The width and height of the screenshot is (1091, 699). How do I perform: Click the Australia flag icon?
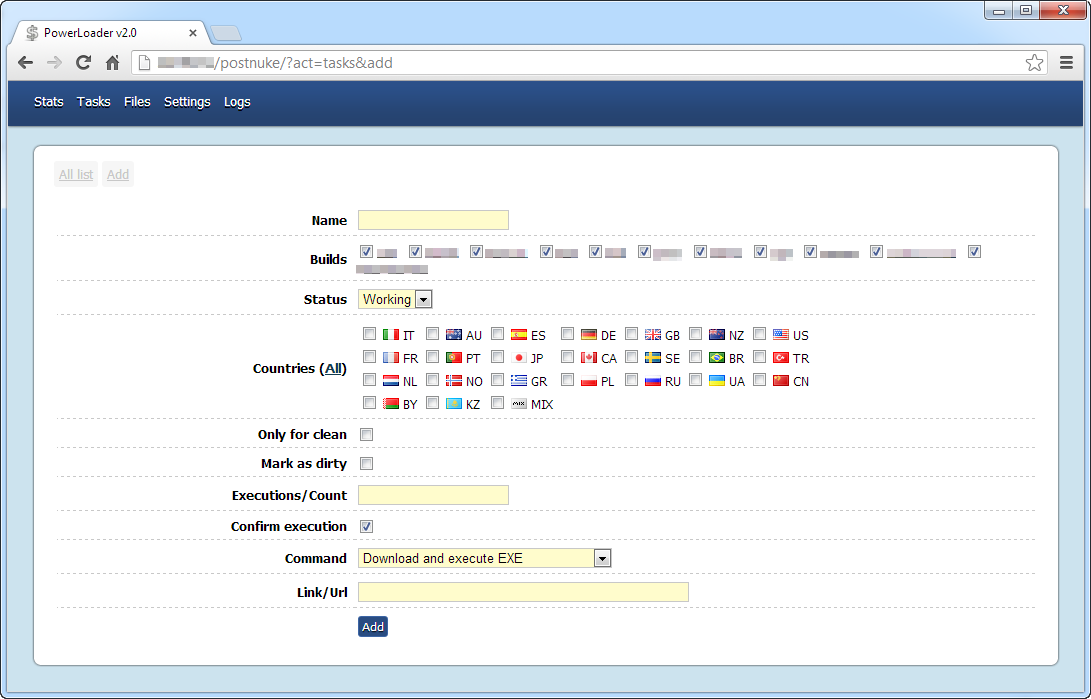point(454,335)
